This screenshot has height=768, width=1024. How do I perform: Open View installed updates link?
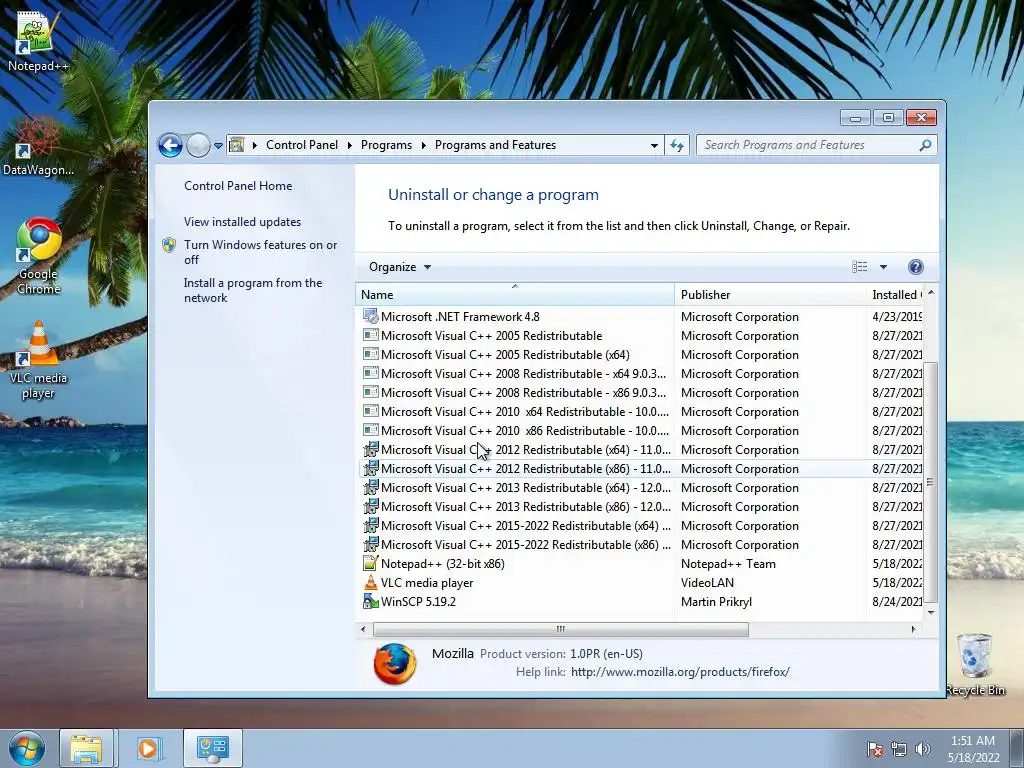tap(242, 221)
